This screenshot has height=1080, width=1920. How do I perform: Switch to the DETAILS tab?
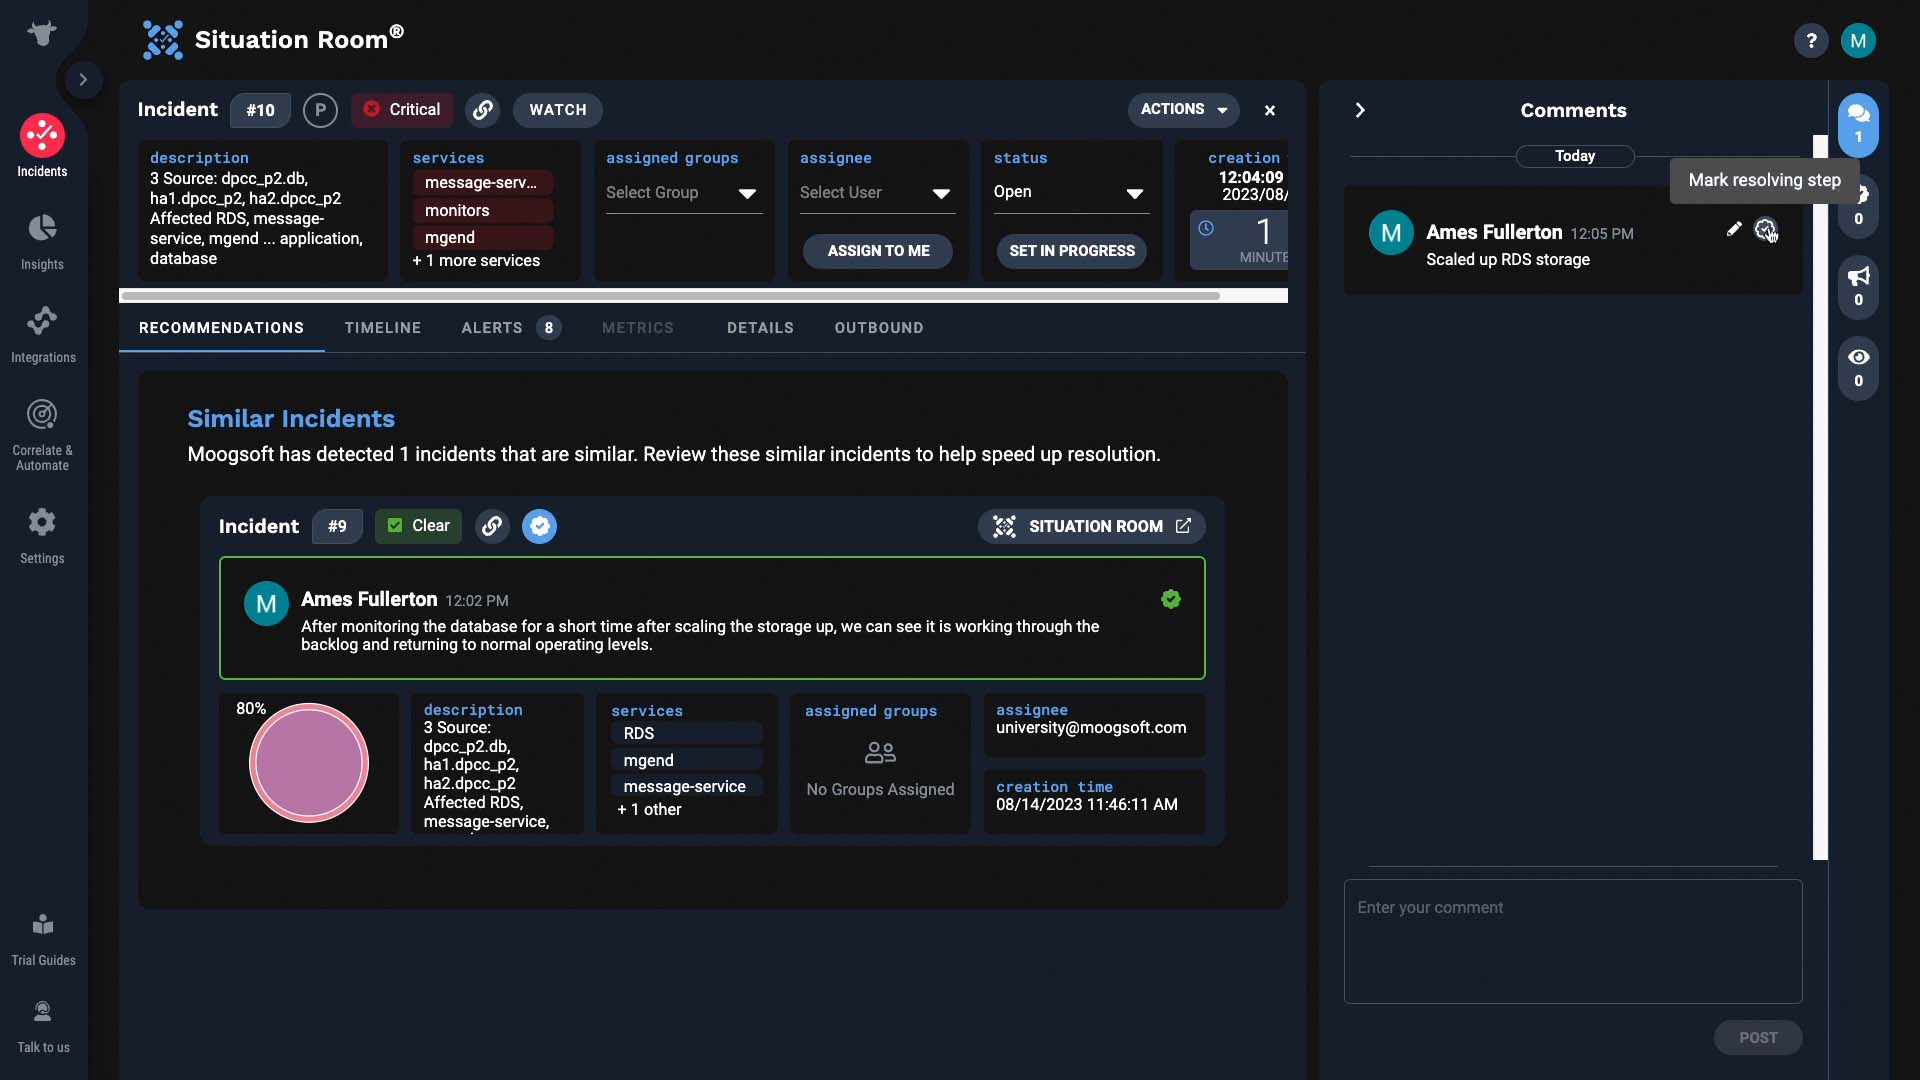pyautogui.click(x=760, y=328)
